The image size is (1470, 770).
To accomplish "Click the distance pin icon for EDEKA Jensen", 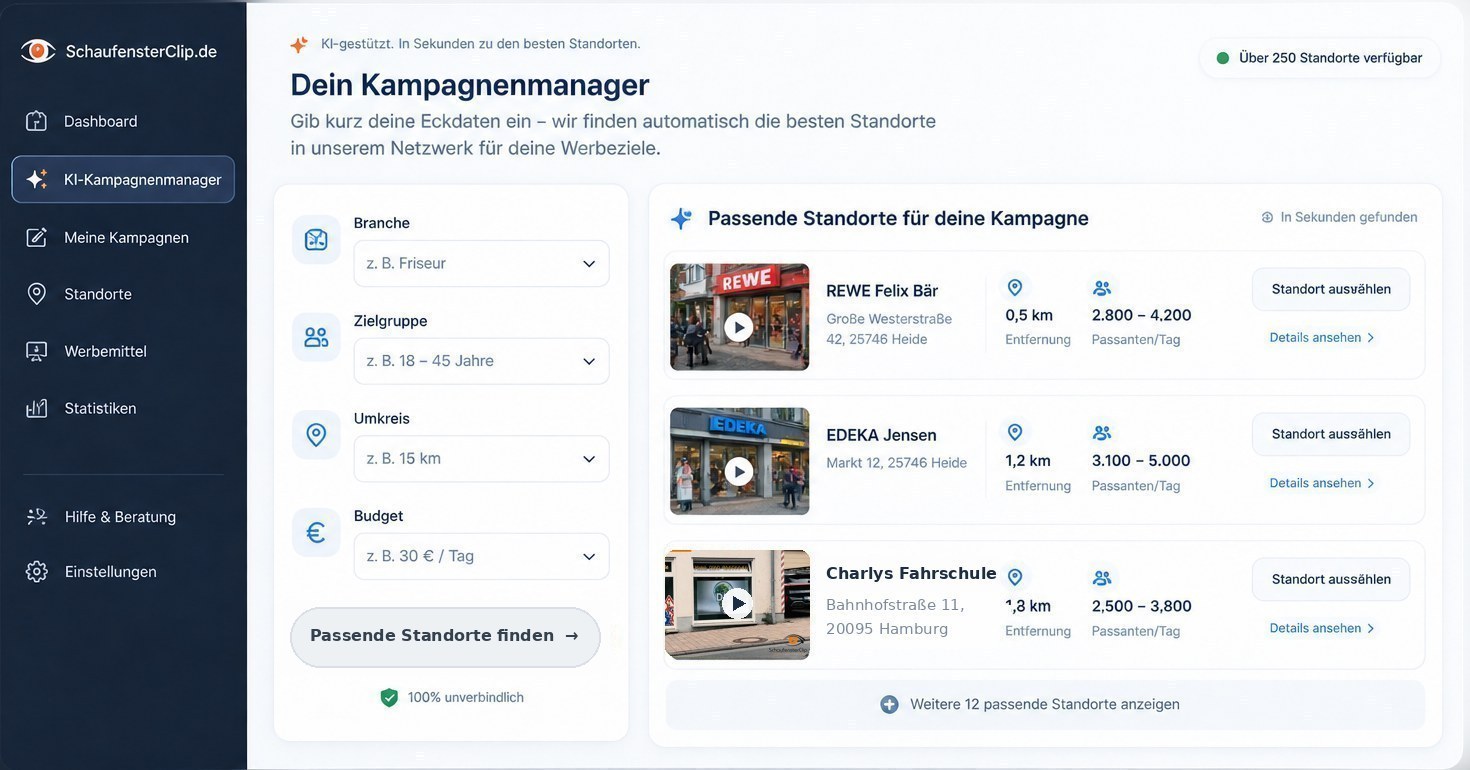I will click(1015, 432).
